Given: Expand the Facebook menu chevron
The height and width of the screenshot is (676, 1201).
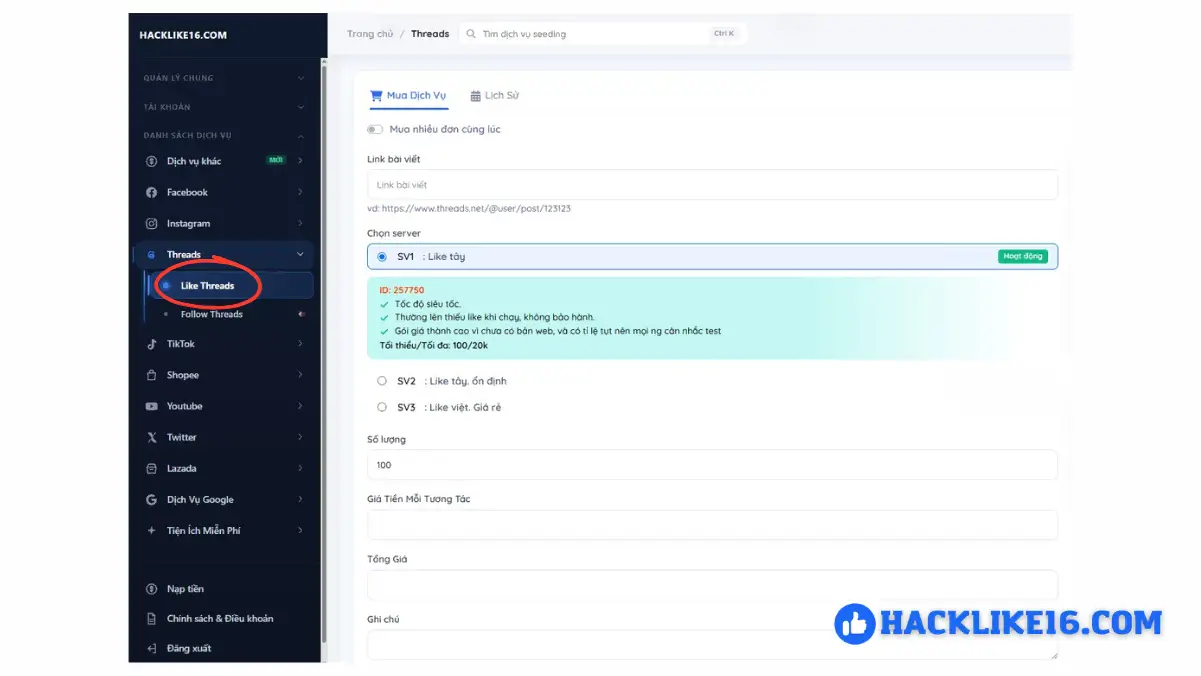Looking at the screenshot, I should (x=300, y=192).
